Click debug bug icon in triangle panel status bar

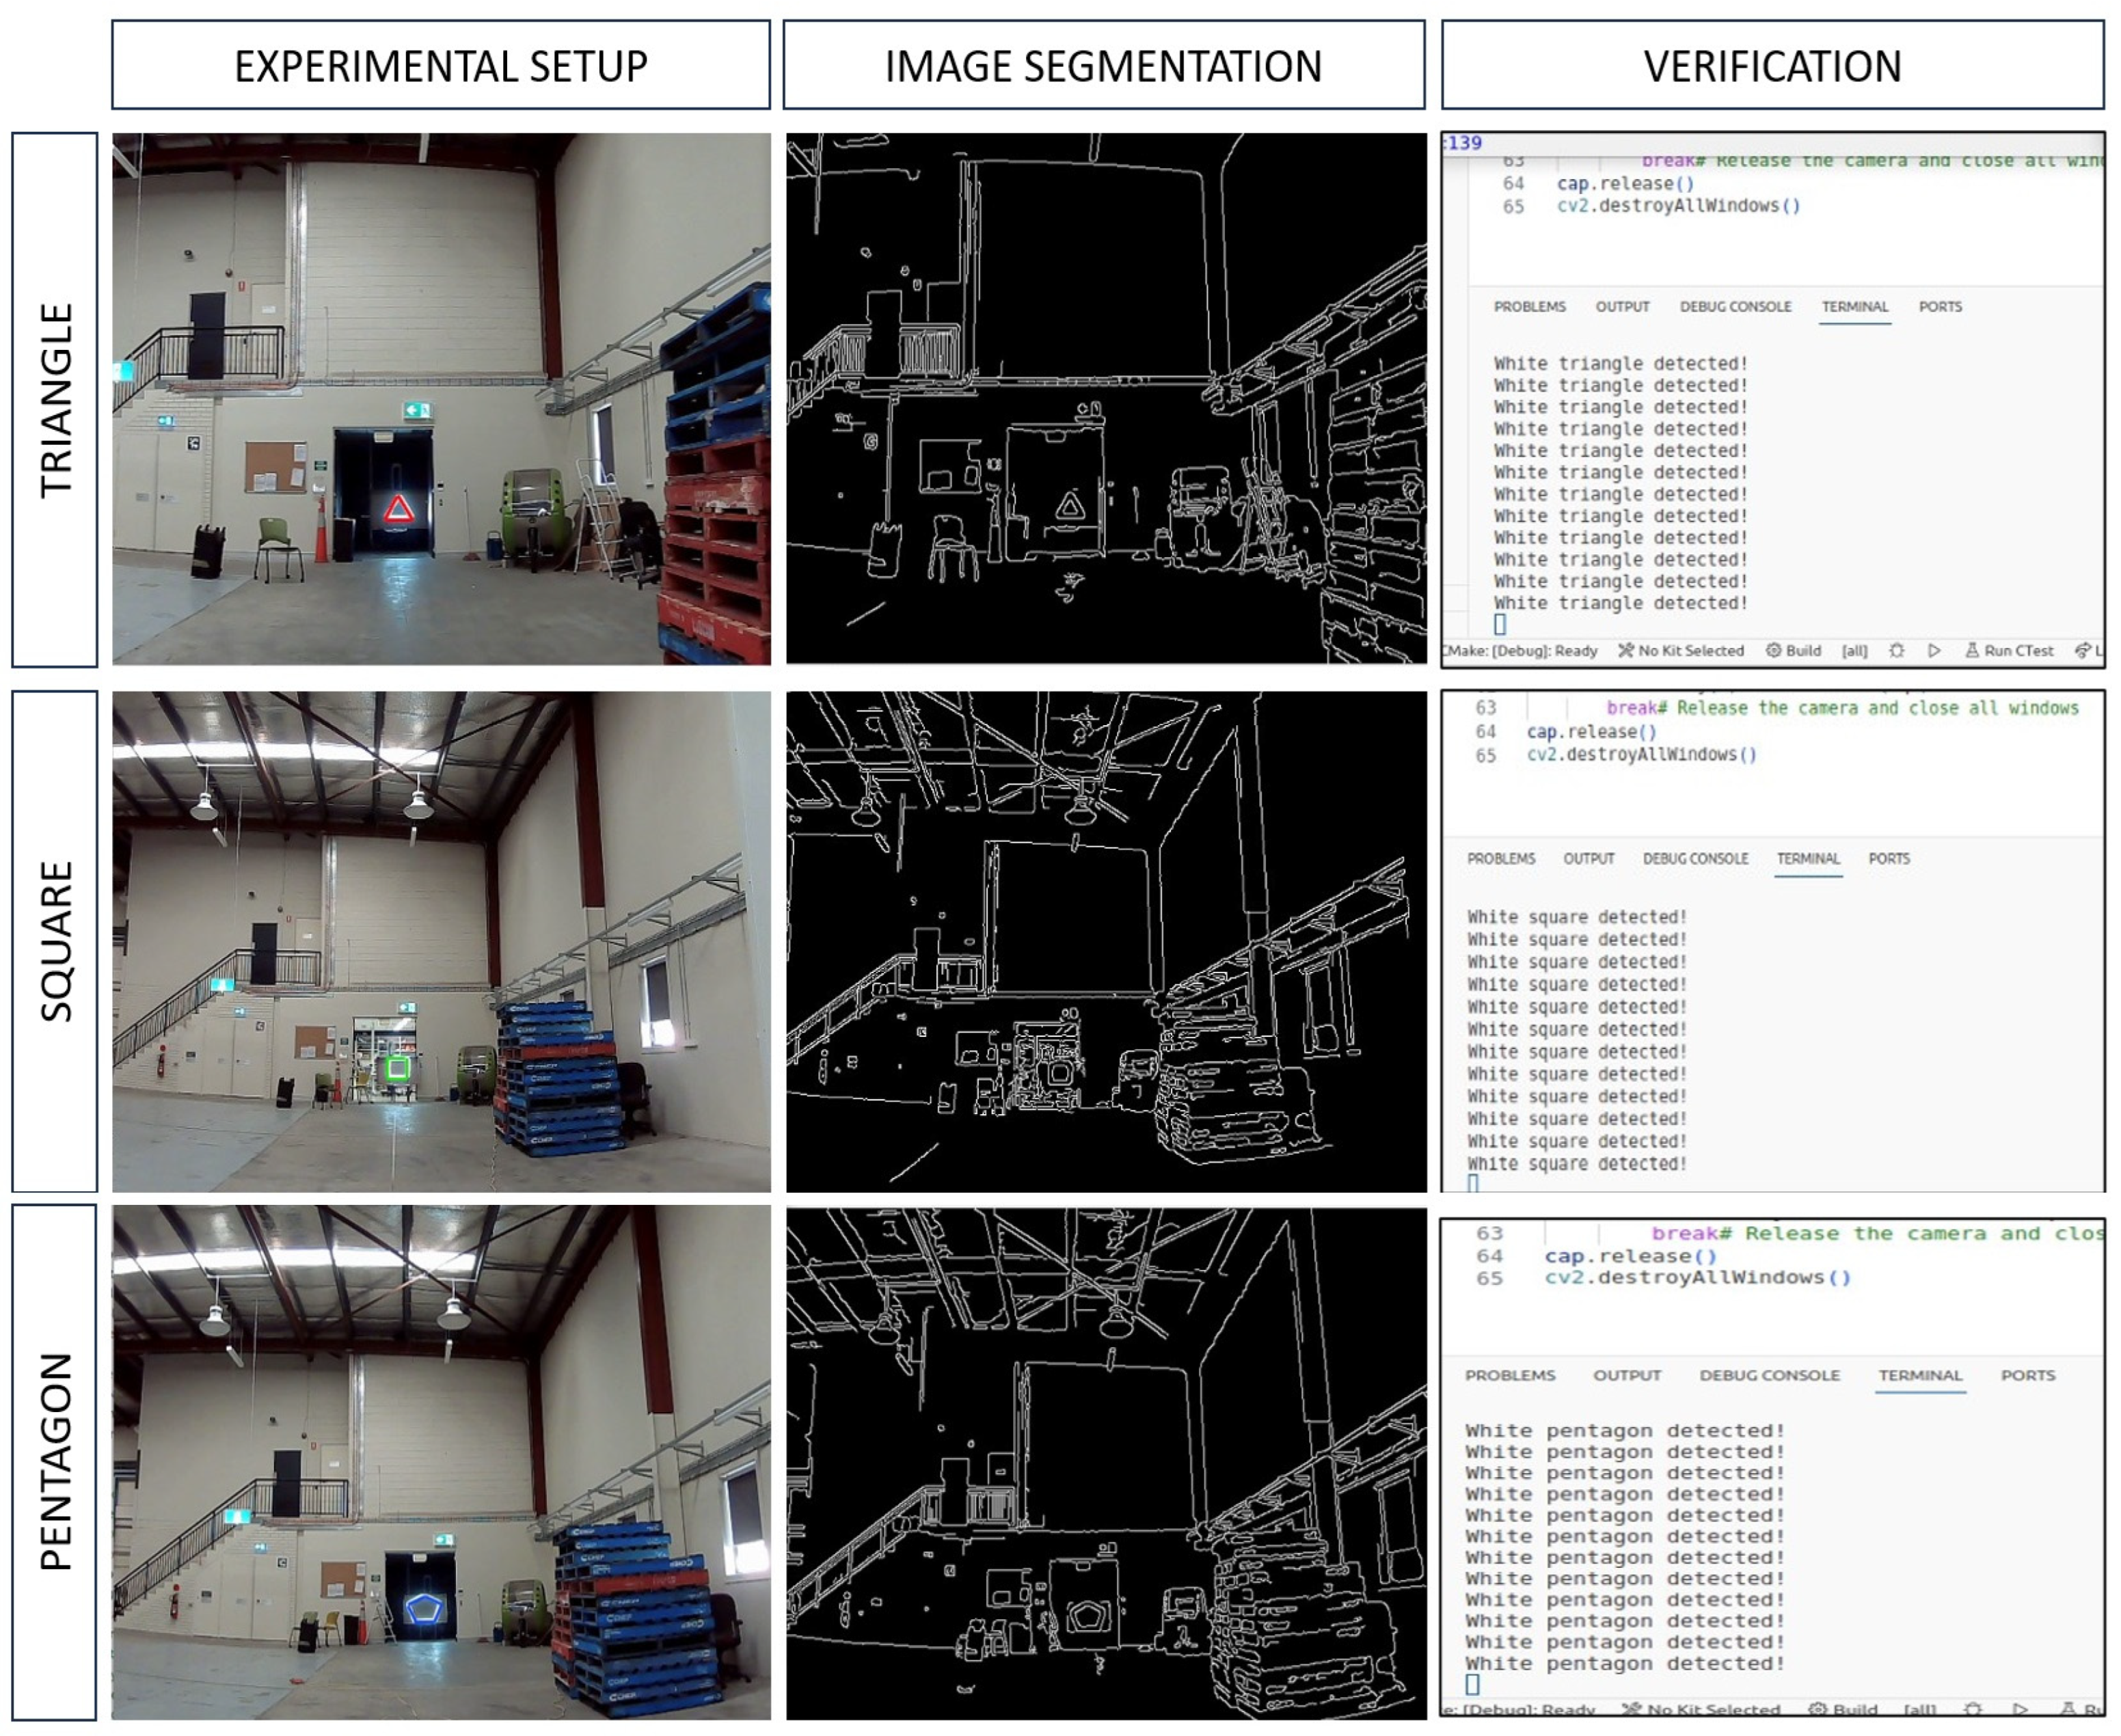[x=1897, y=651]
